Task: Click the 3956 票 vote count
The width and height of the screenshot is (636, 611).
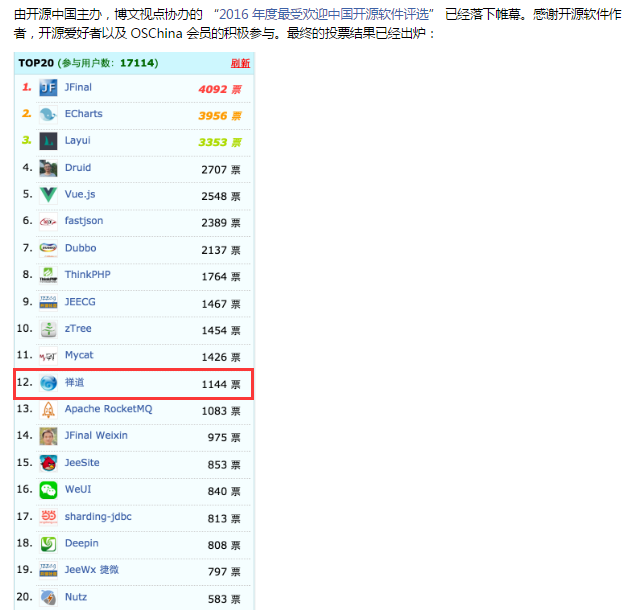Action: [x=220, y=116]
